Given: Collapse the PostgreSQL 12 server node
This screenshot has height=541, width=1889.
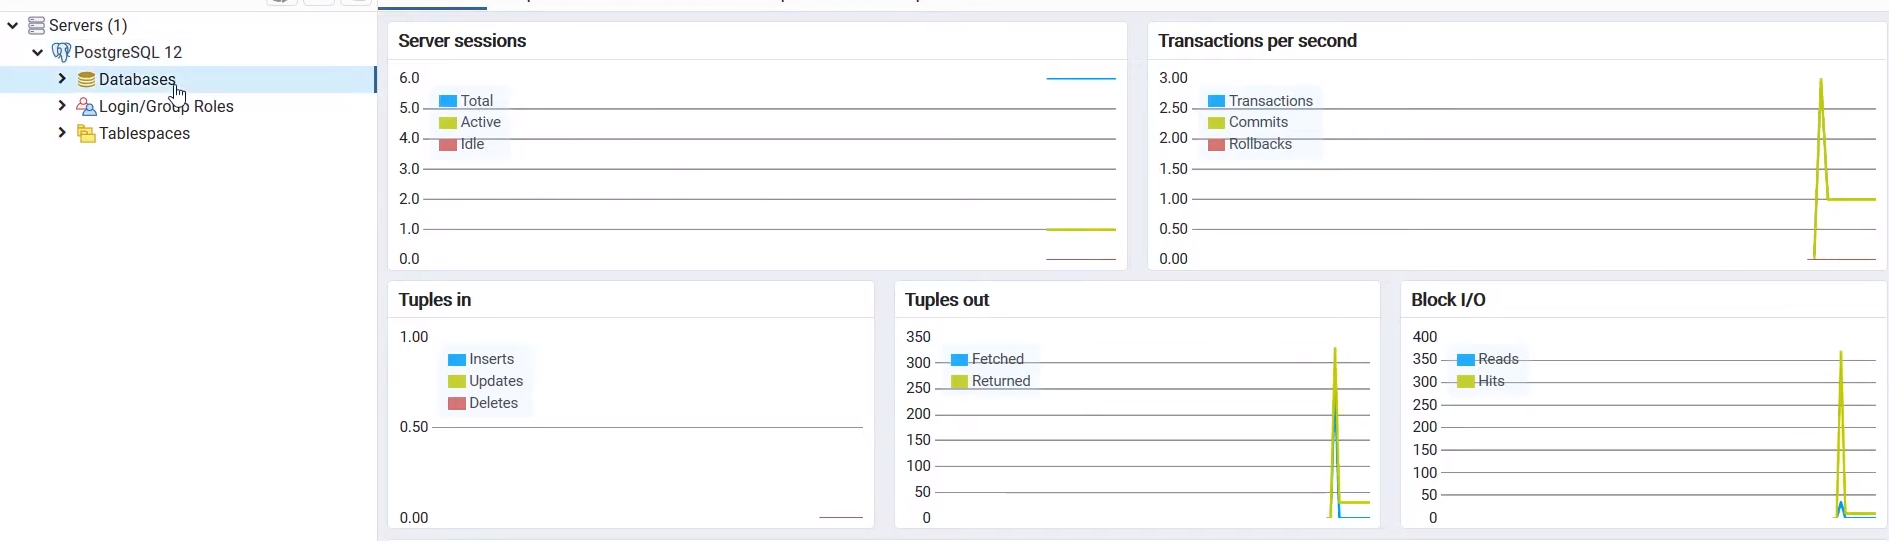Looking at the screenshot, I should pos(38,52).
